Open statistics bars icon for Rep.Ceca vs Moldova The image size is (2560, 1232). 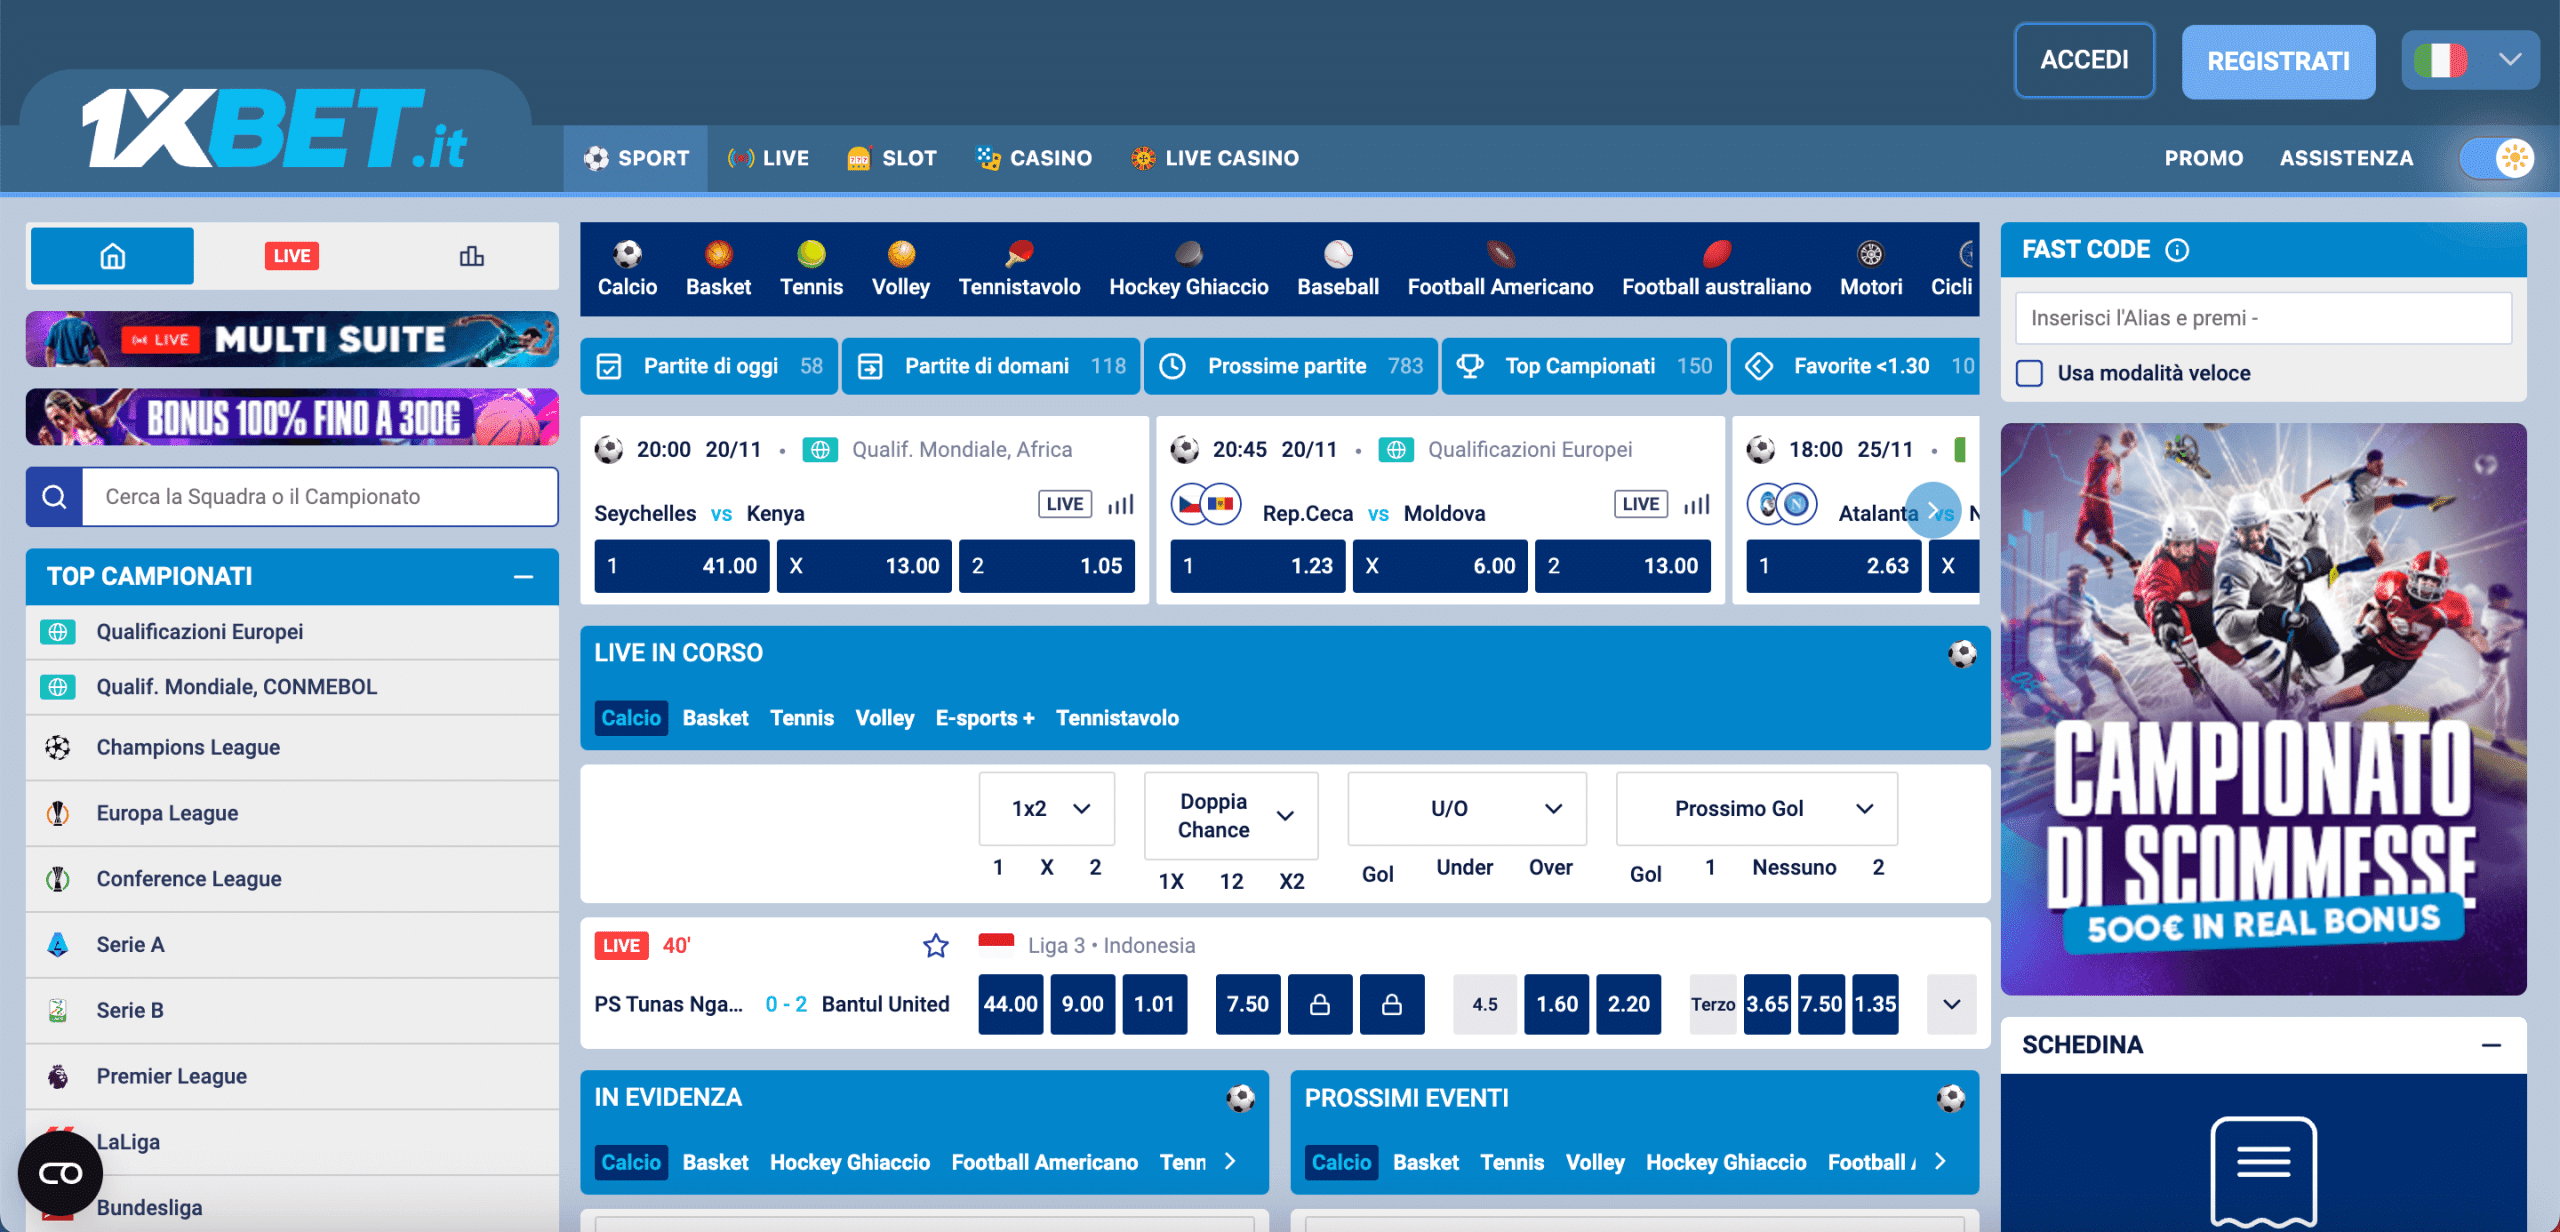(1697, 504)
